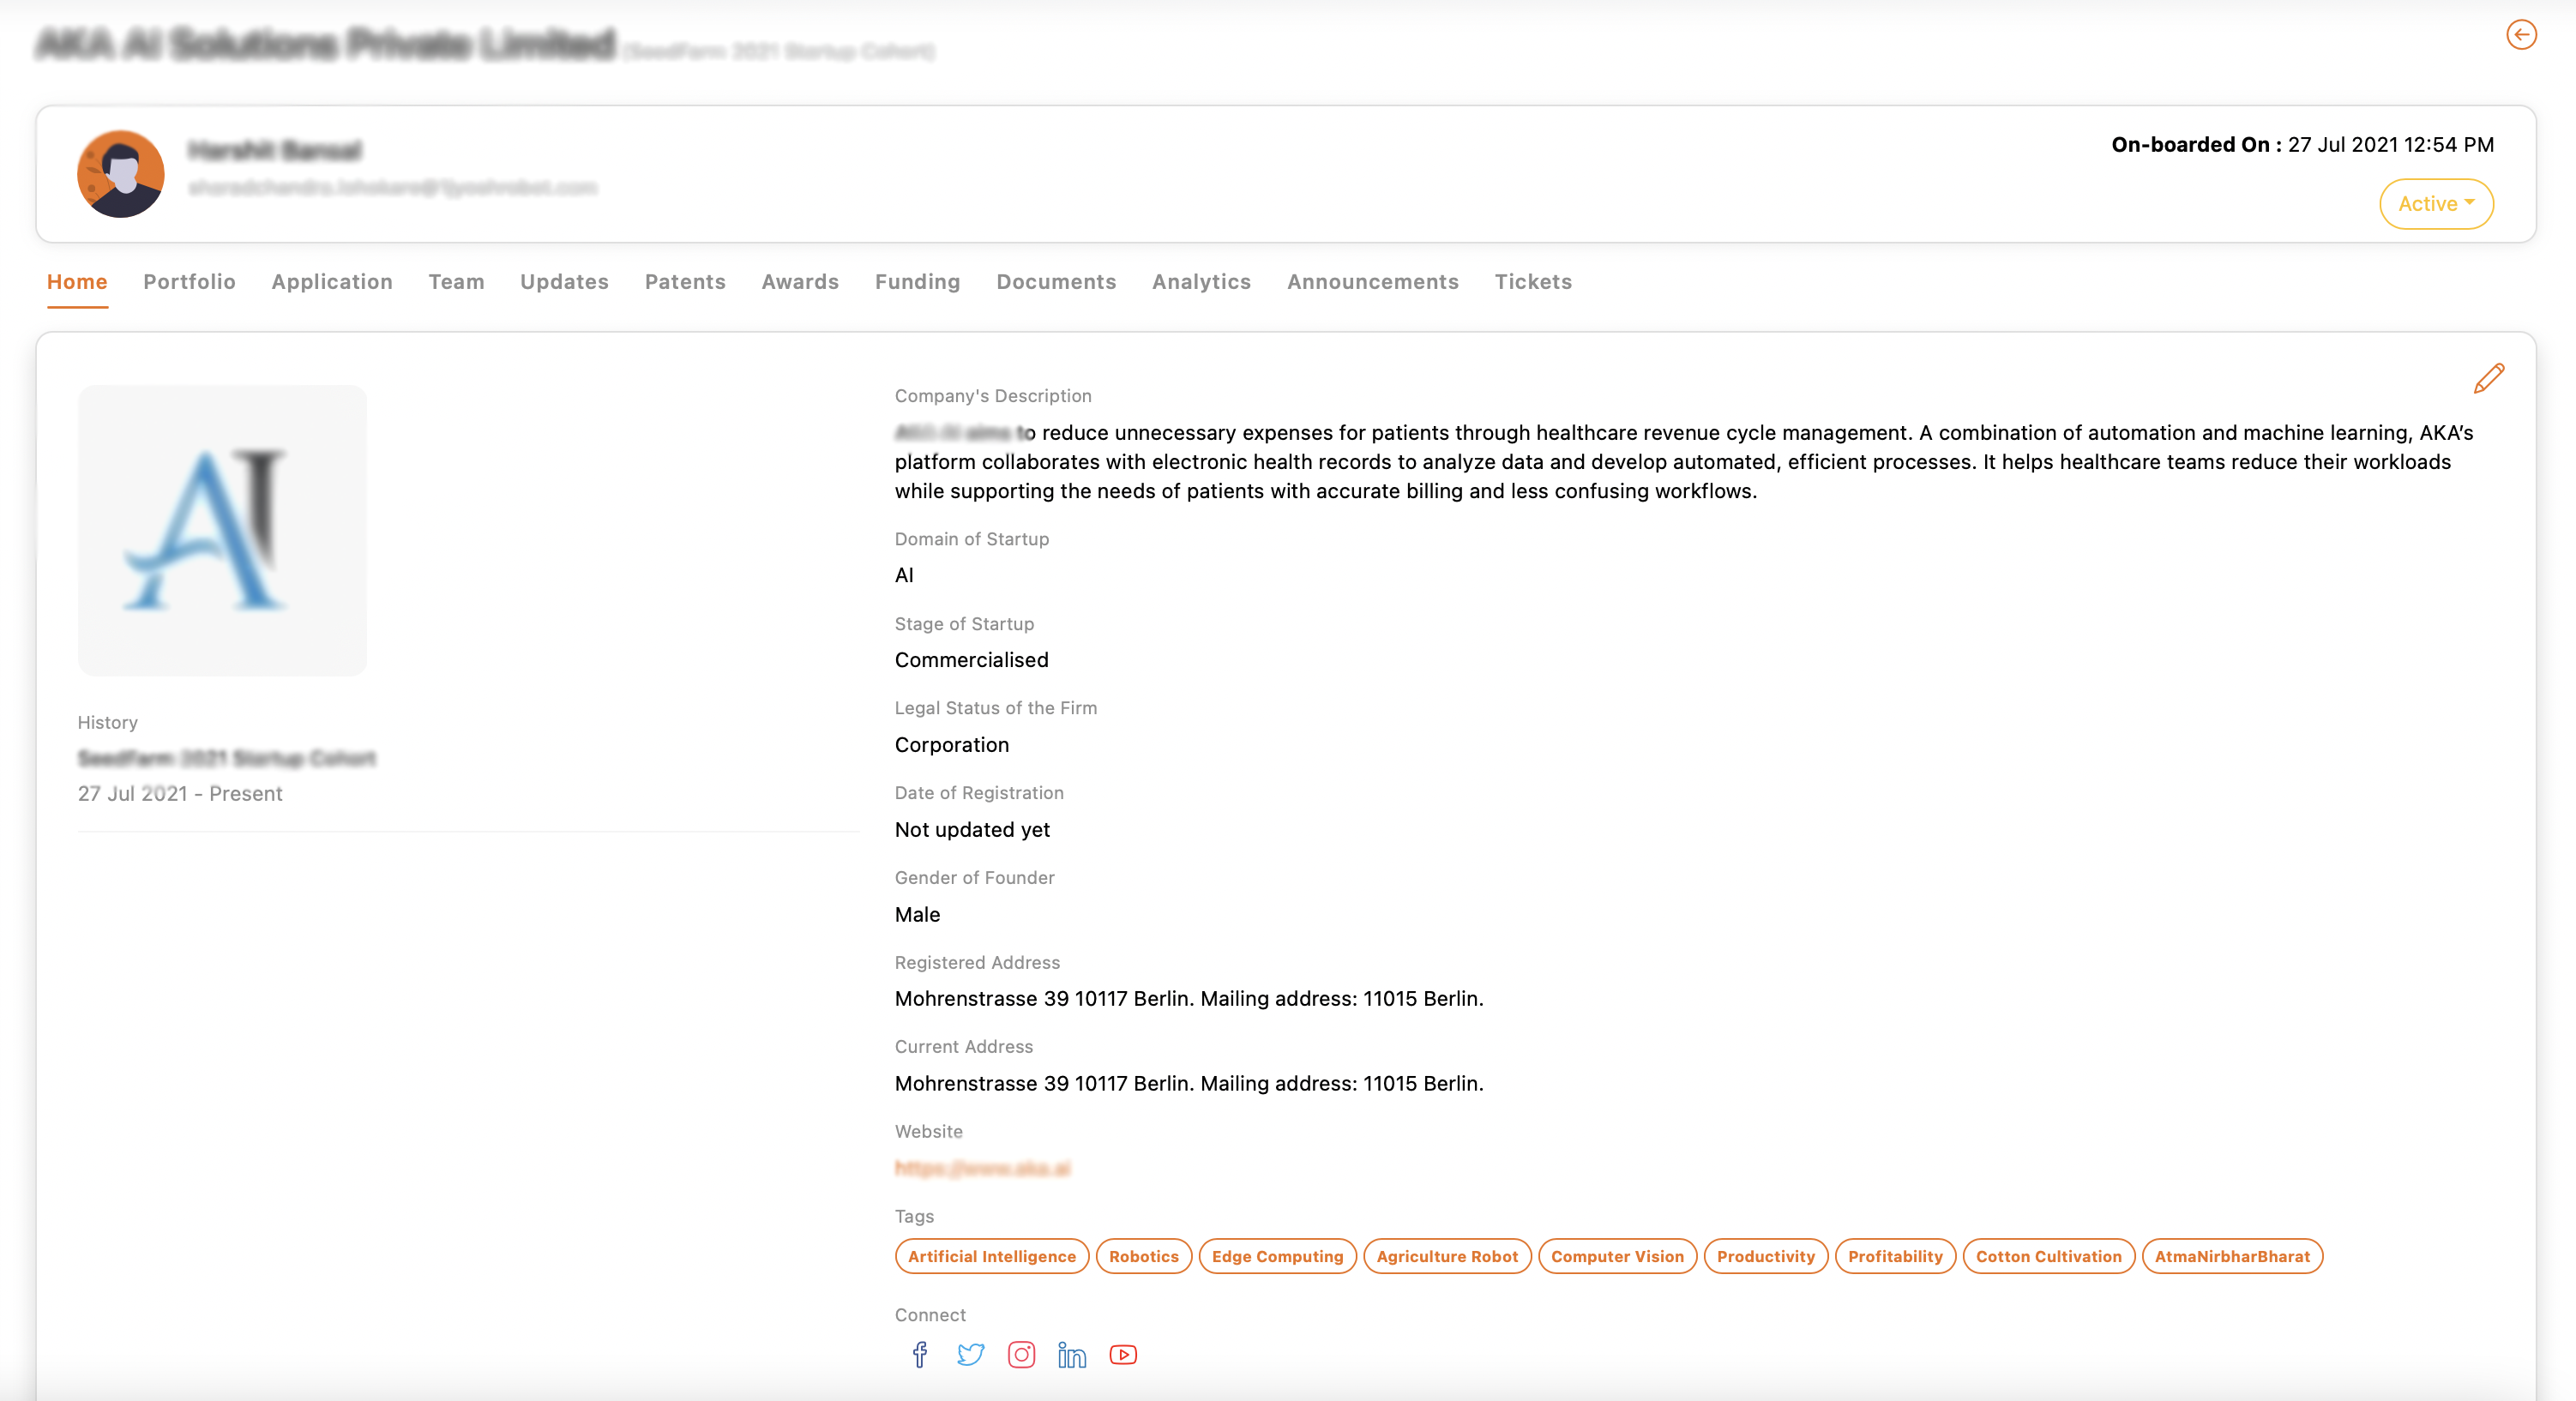This screenshot has width=2576, height=1401.
Task: Click the back arrow at top right
Action: click(2522, 34)
